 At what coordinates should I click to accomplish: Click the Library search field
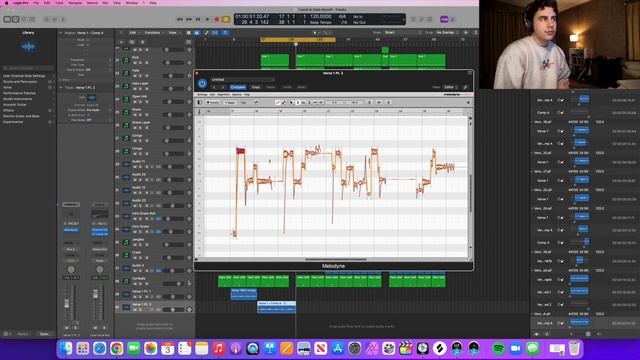pyautogui.click(x=28, y=68)
